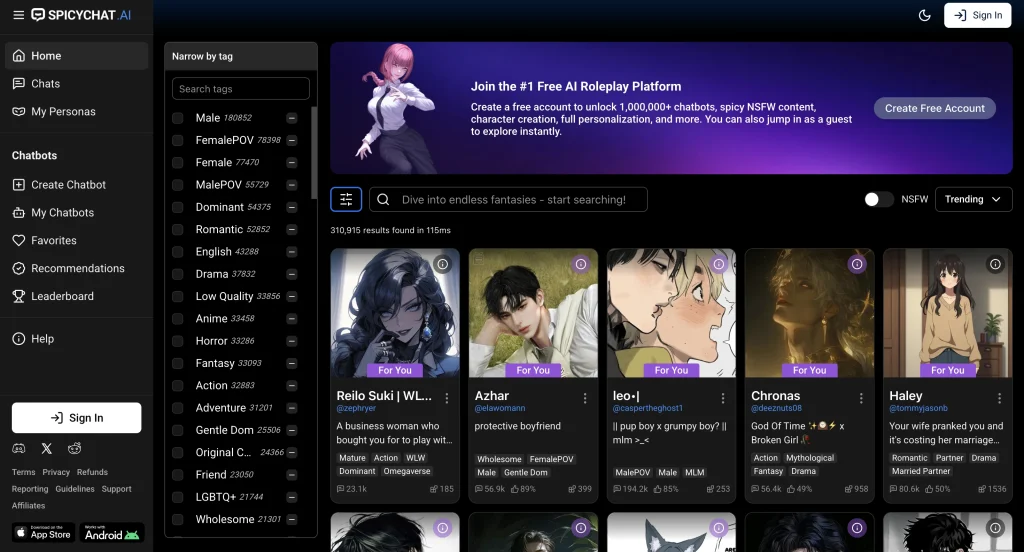Open three-dot menu on Azhar card
Screen dimensions: 1024x552
pos(584,398)
